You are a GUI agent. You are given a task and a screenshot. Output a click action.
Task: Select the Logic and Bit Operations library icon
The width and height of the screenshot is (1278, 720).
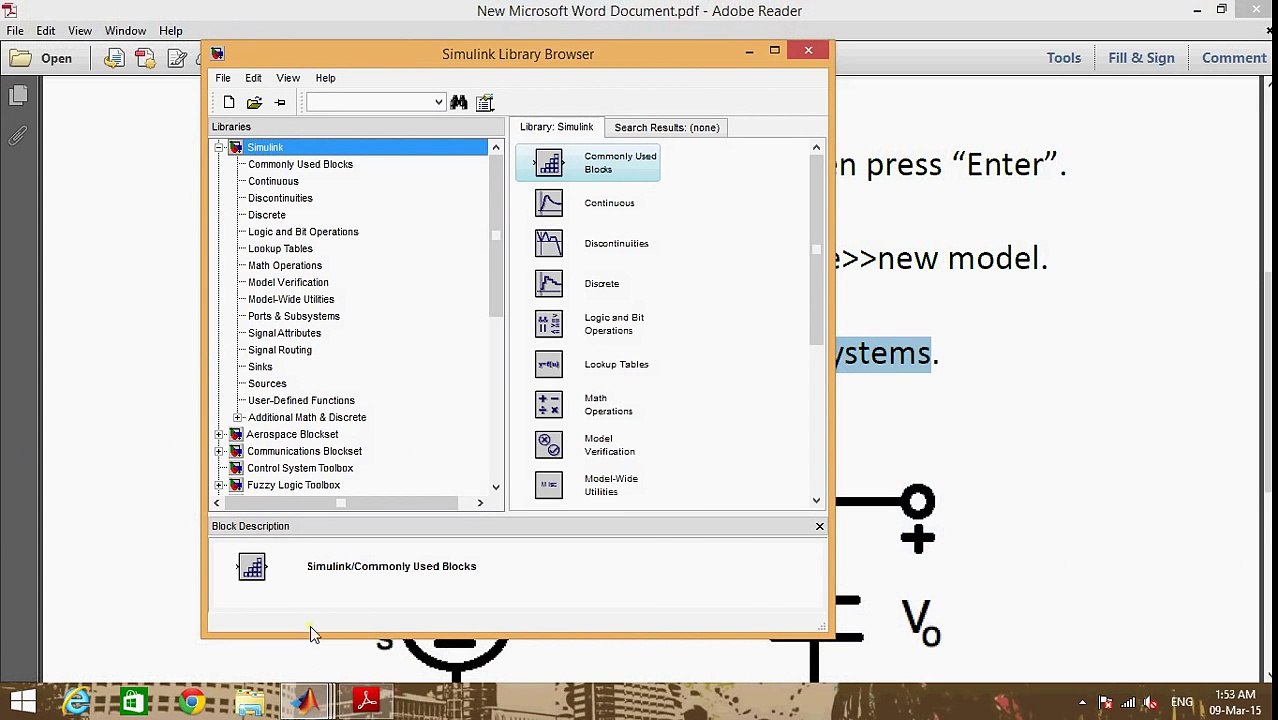point(549,324)
